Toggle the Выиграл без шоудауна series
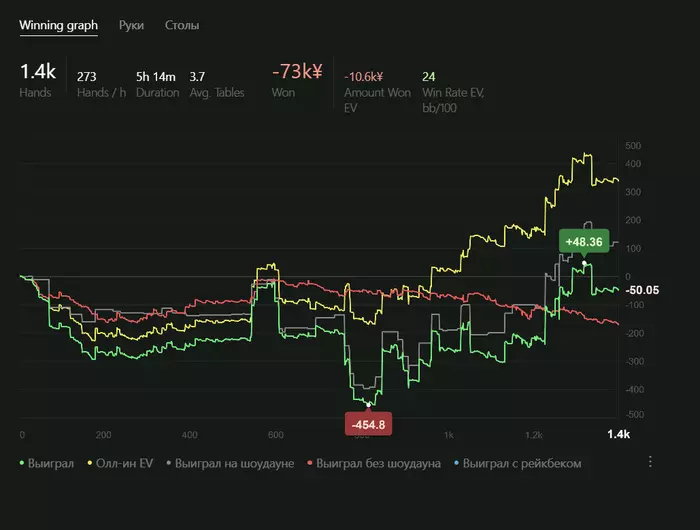Screen dimensions: 700x530 pos(374,463)
